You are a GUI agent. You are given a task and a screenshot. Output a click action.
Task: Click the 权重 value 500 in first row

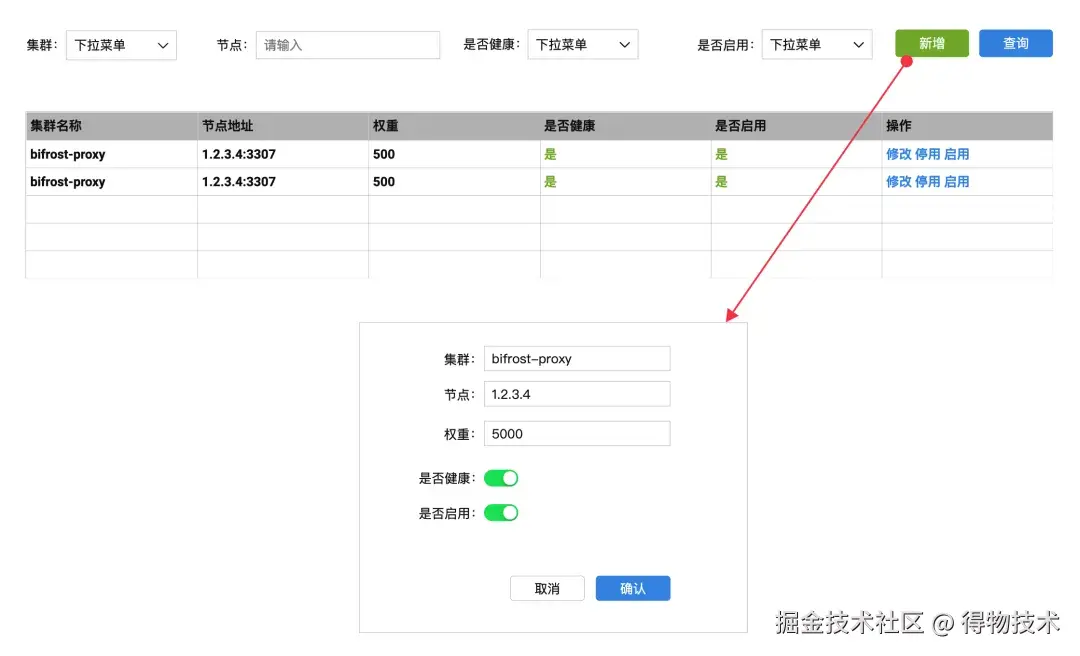point(385,154)
